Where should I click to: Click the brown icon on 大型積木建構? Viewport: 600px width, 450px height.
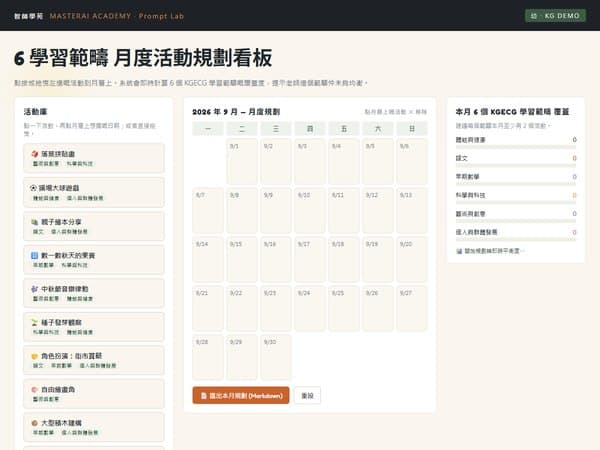click(35, 423)
